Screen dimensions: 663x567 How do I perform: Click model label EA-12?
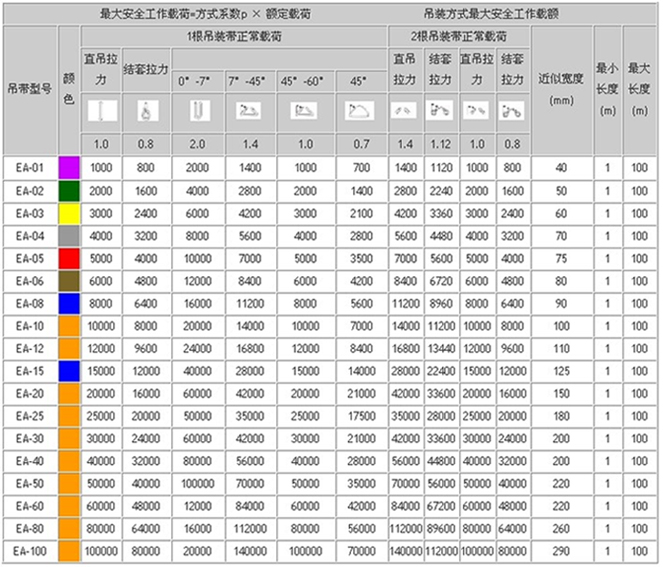(x=30, y=349)
